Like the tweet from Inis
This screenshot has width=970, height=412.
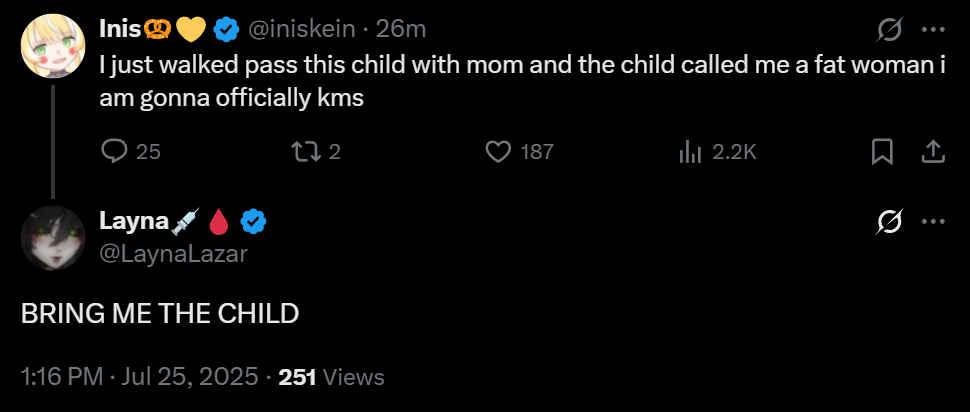pos(499,151)
